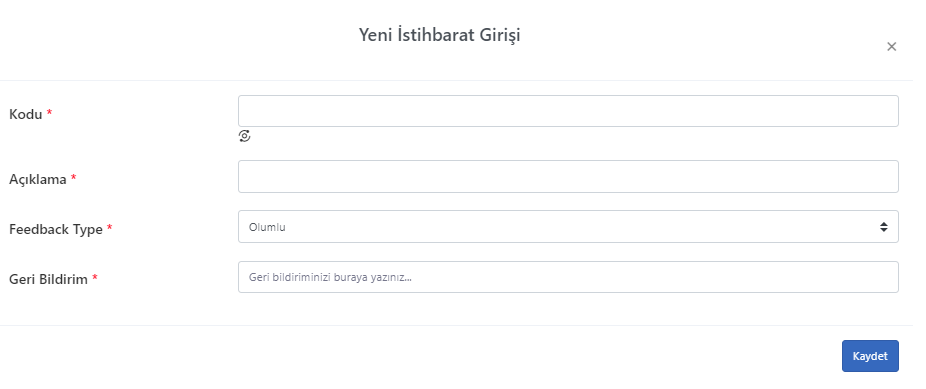Click the placeholder text 'Geri bildiriminizi buraya yazınız...'
The height and width of the screenshot is (389, 926).
pyautogui.click(x=330, y=277)
